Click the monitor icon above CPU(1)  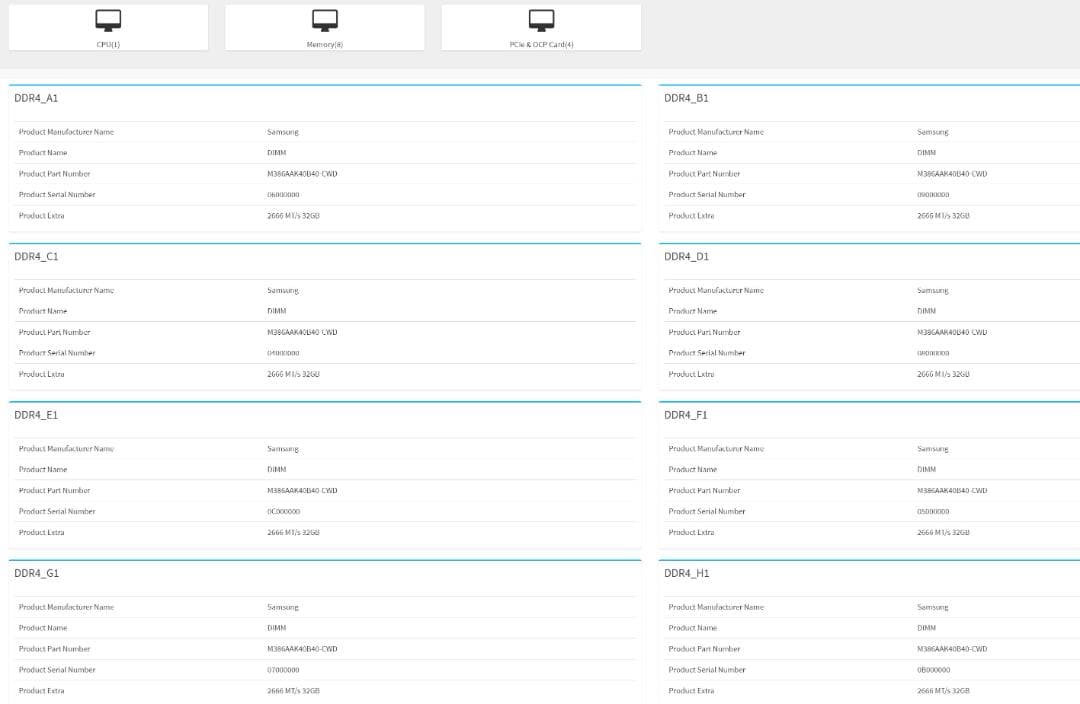[x=108, y=20]
